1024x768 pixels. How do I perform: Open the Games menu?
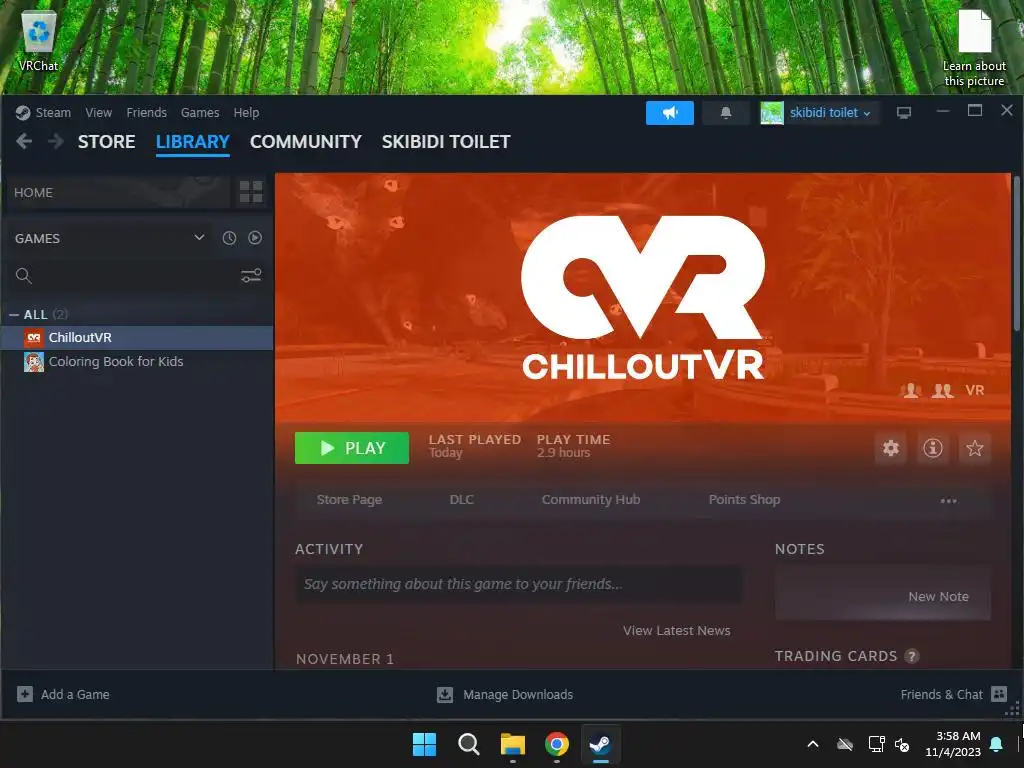click(x=200, y=112)
